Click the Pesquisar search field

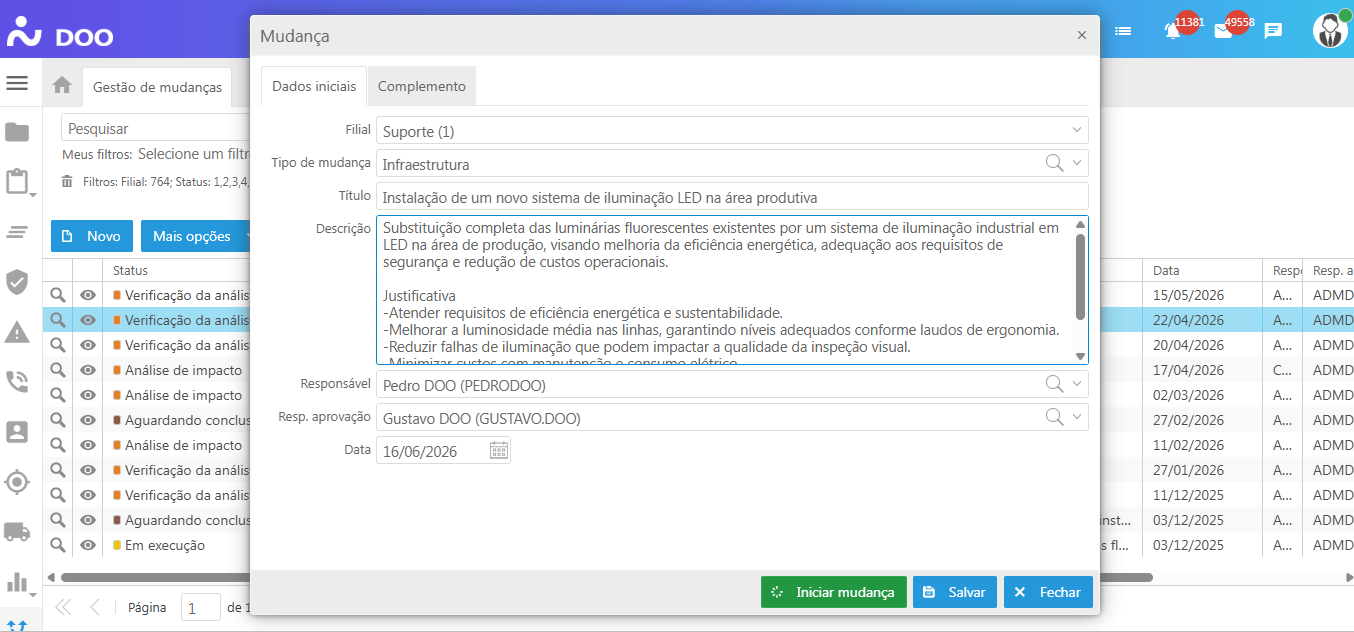coord(155,128)
